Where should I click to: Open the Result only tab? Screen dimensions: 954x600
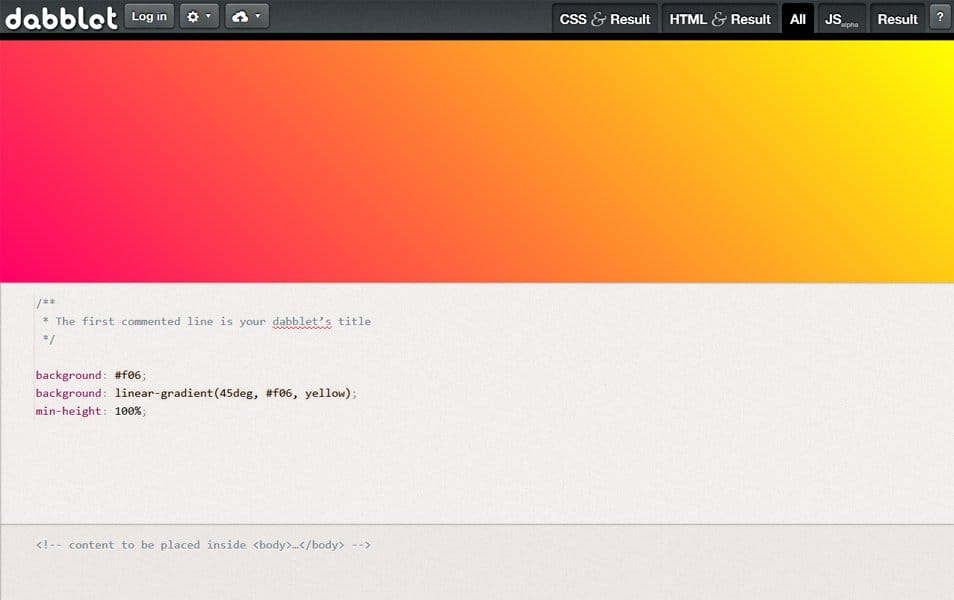point(897,19)
